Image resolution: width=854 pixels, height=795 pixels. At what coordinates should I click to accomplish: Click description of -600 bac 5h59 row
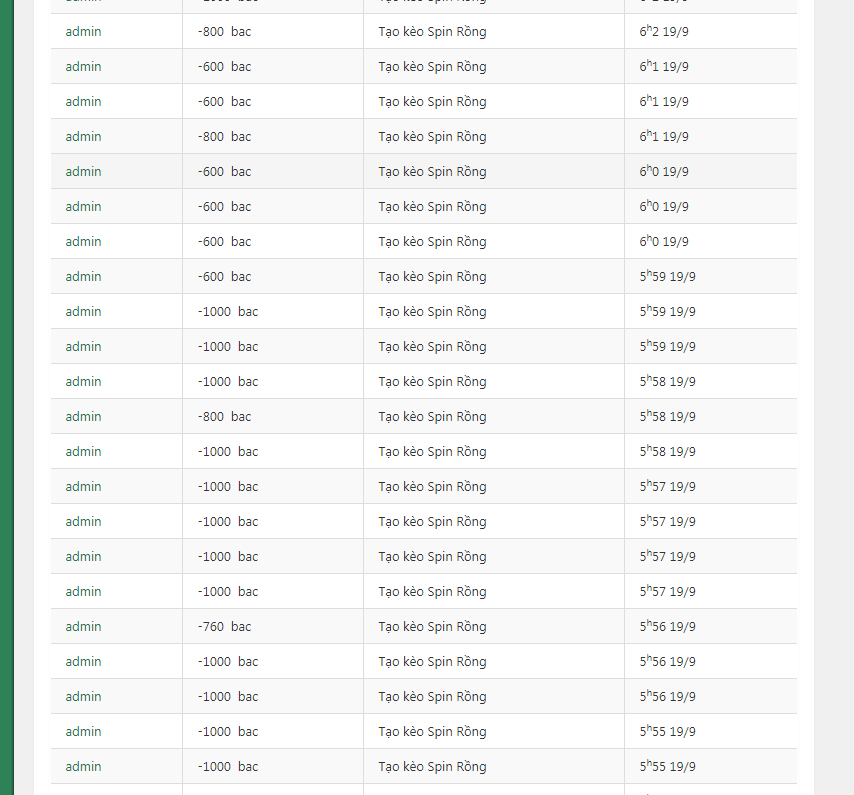pyautogui.click(x=432, y=277)
